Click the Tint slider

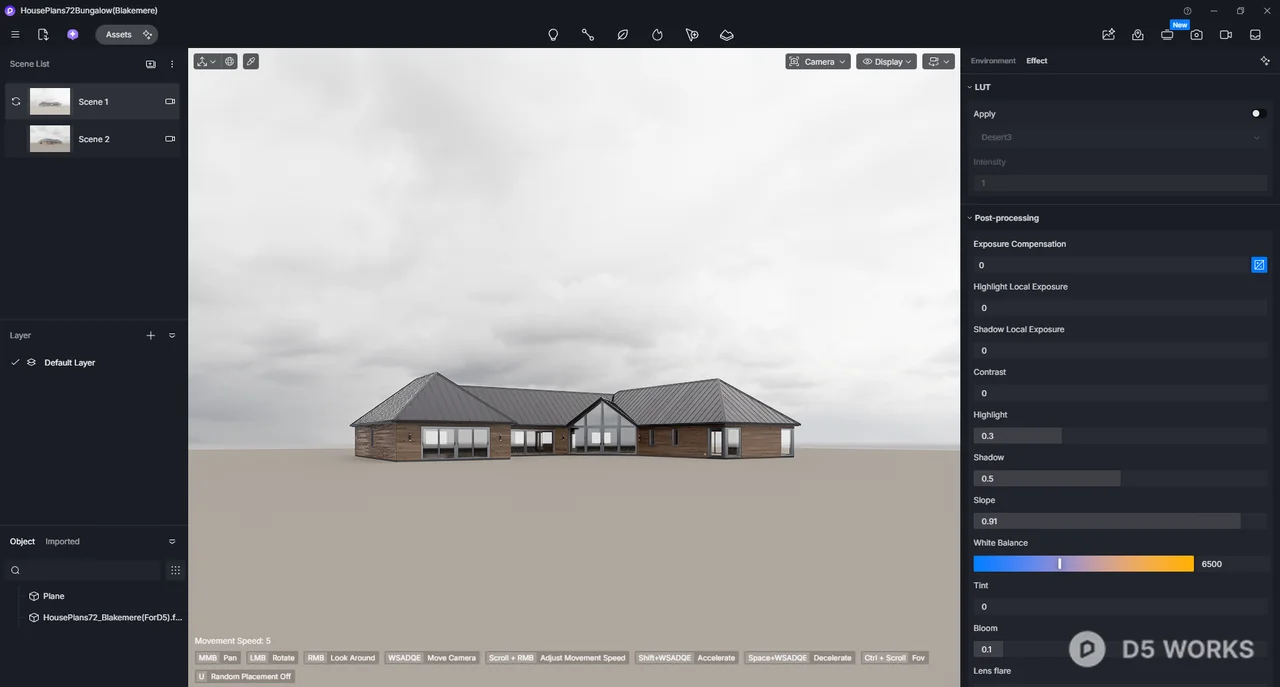pyautogui.click(x=1120, y=606)
